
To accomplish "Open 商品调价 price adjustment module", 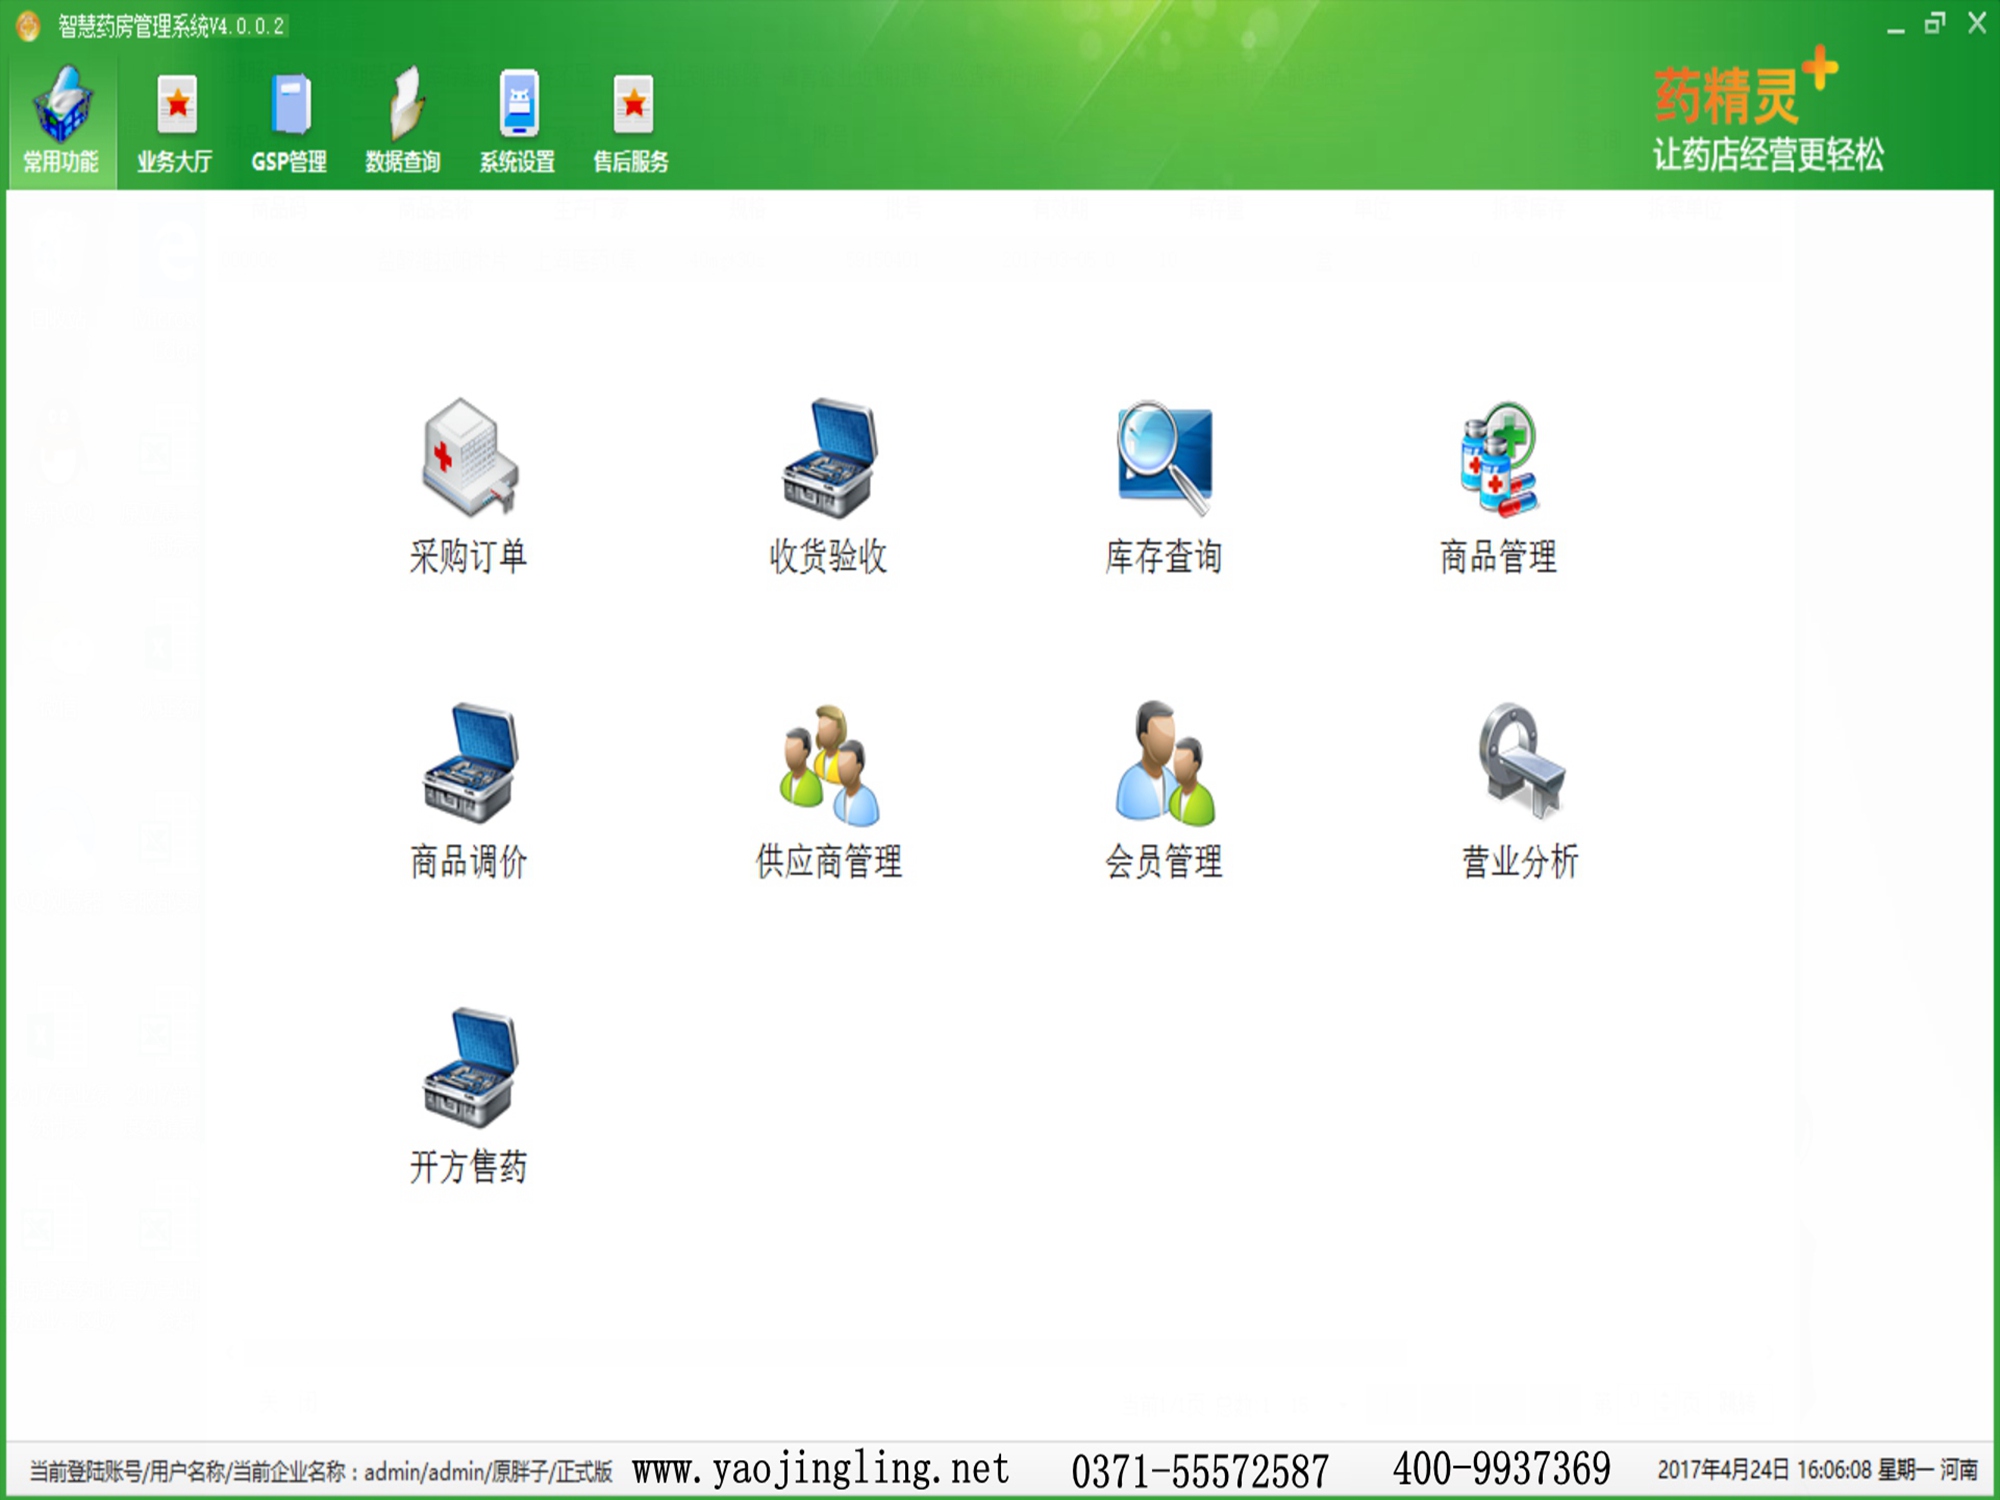I will [x=468, y=765].
